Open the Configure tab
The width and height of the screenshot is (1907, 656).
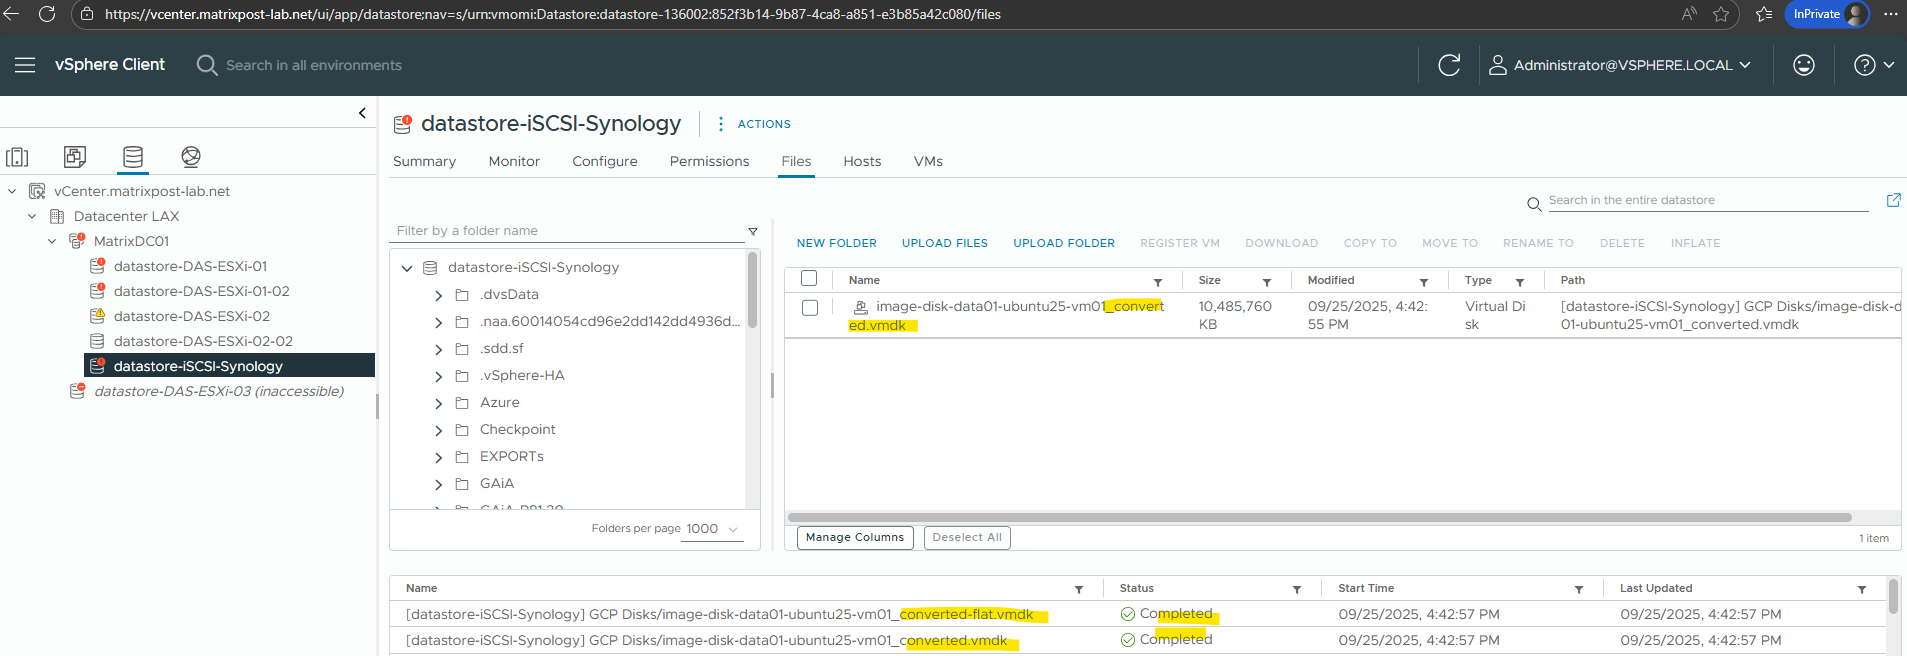[605, 161]
